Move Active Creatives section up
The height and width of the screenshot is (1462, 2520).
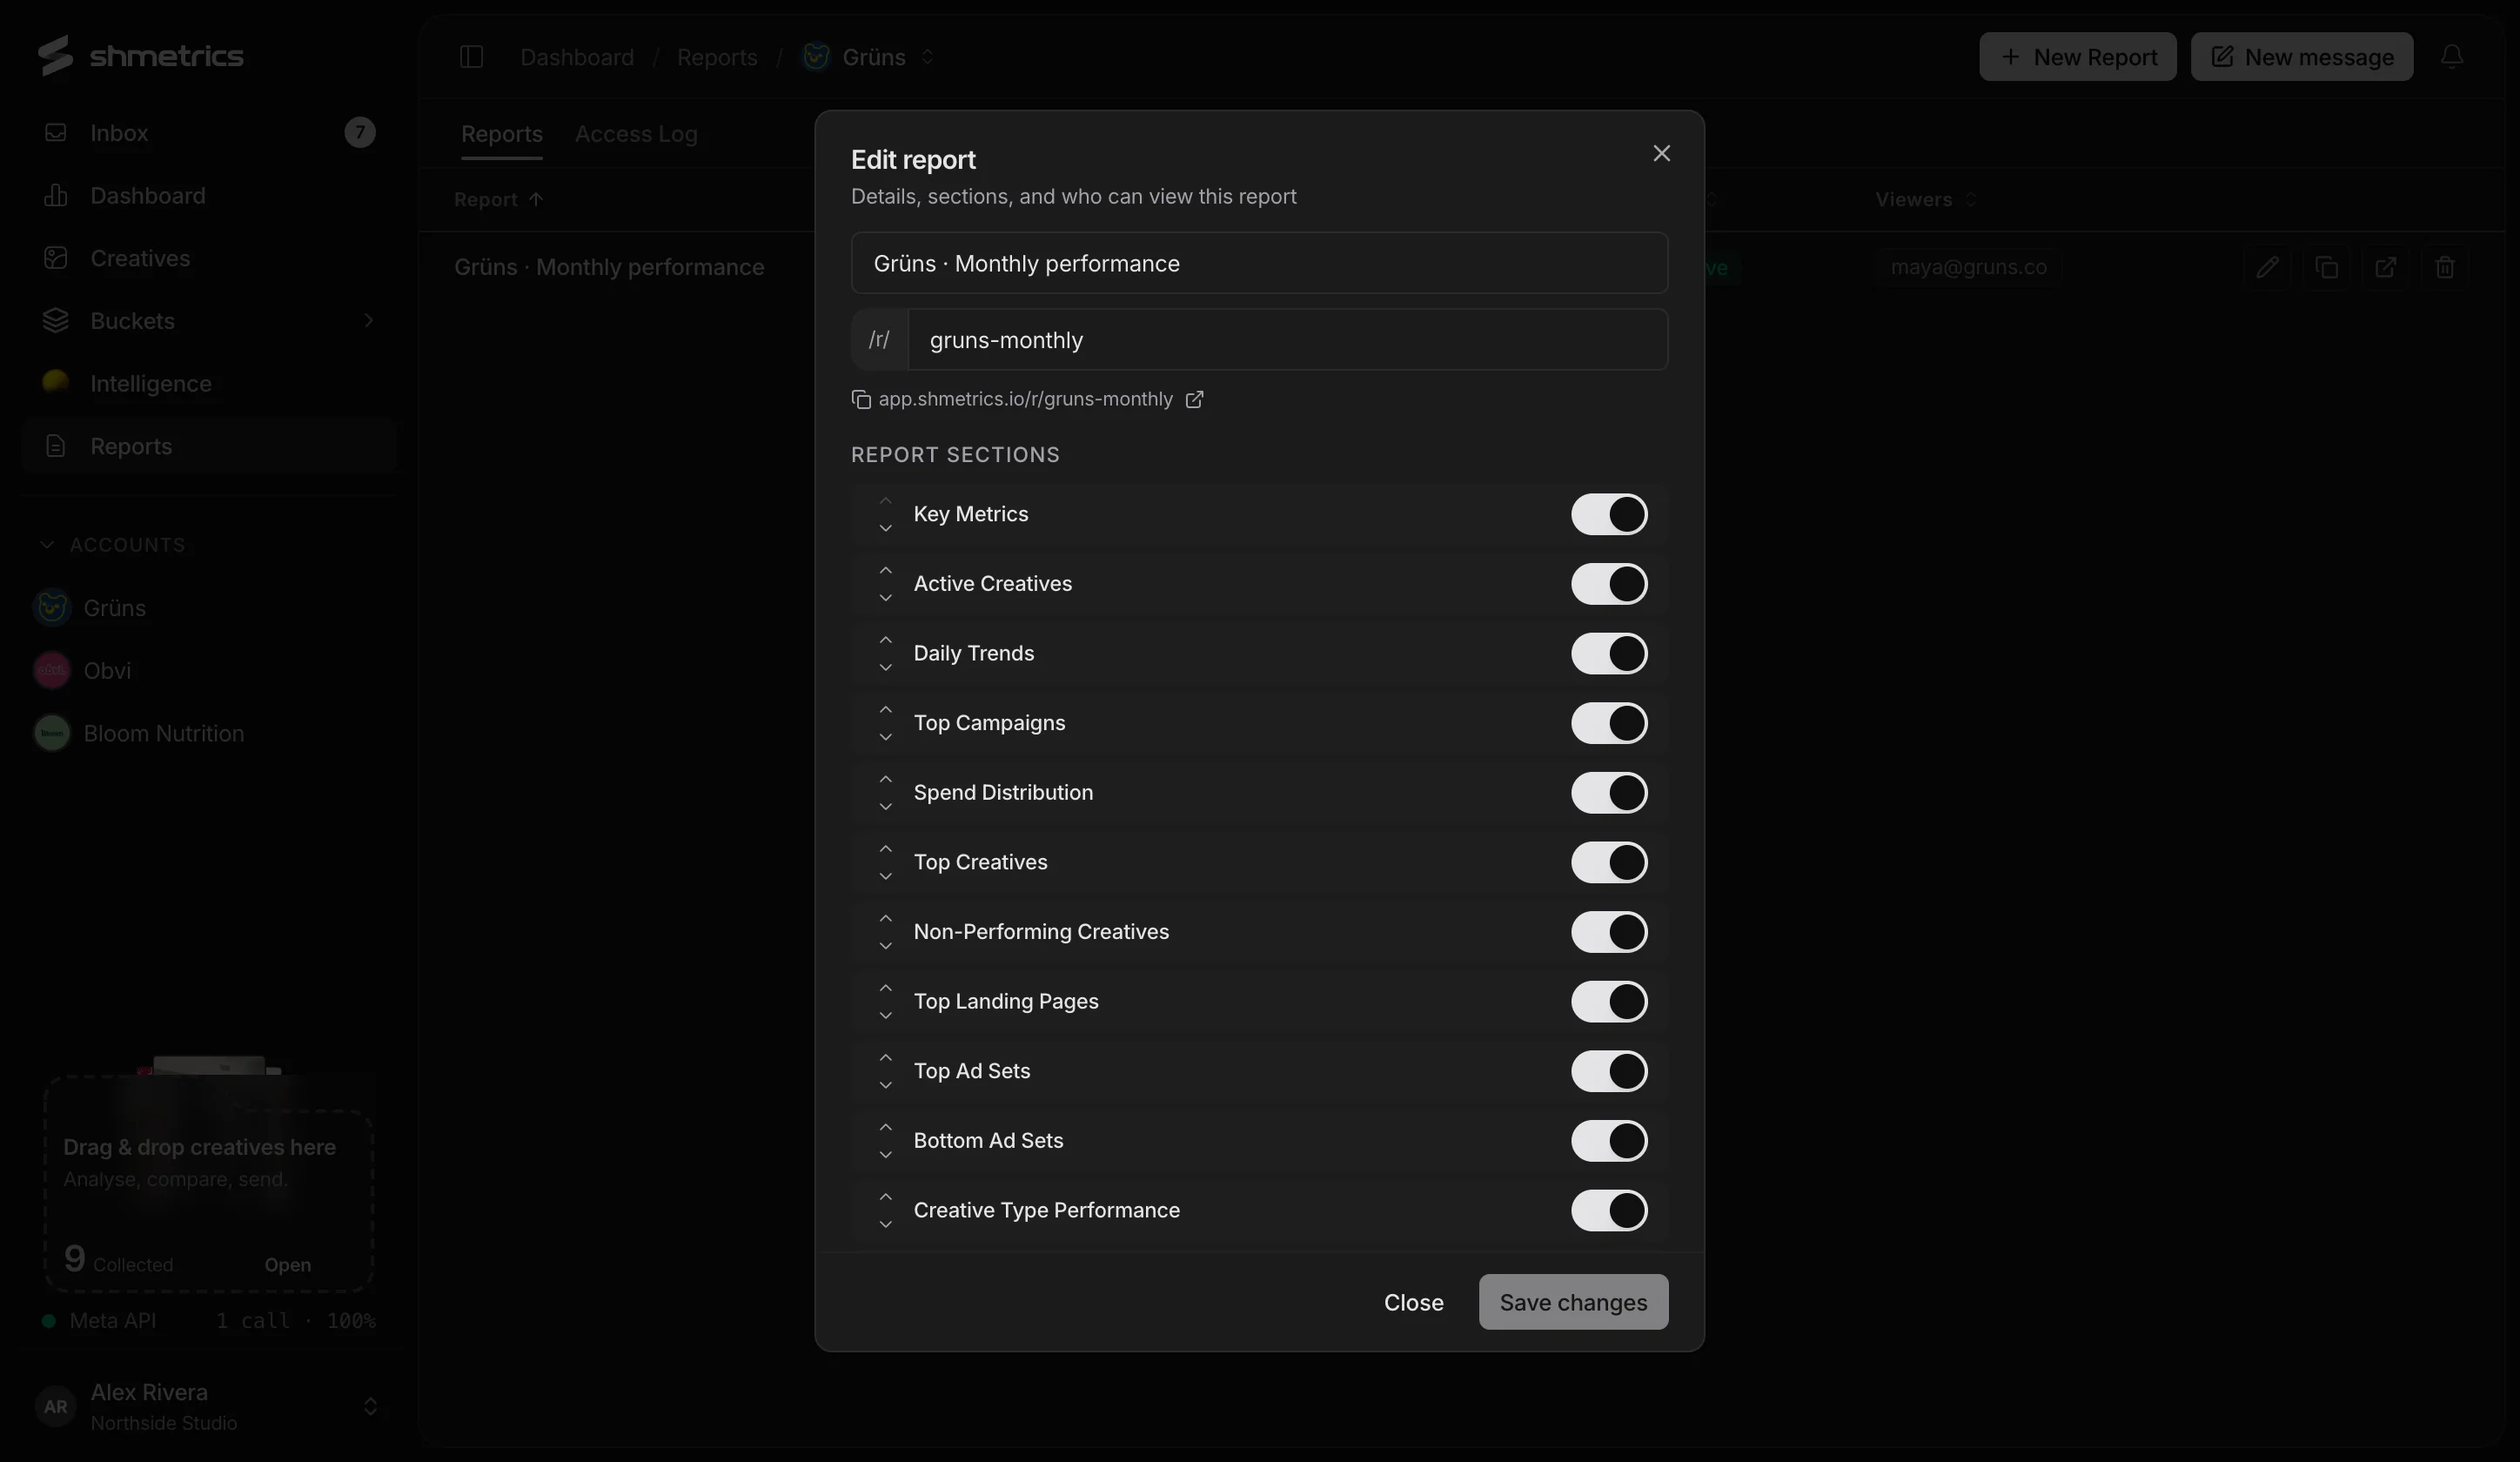click(x=885, y=571)
